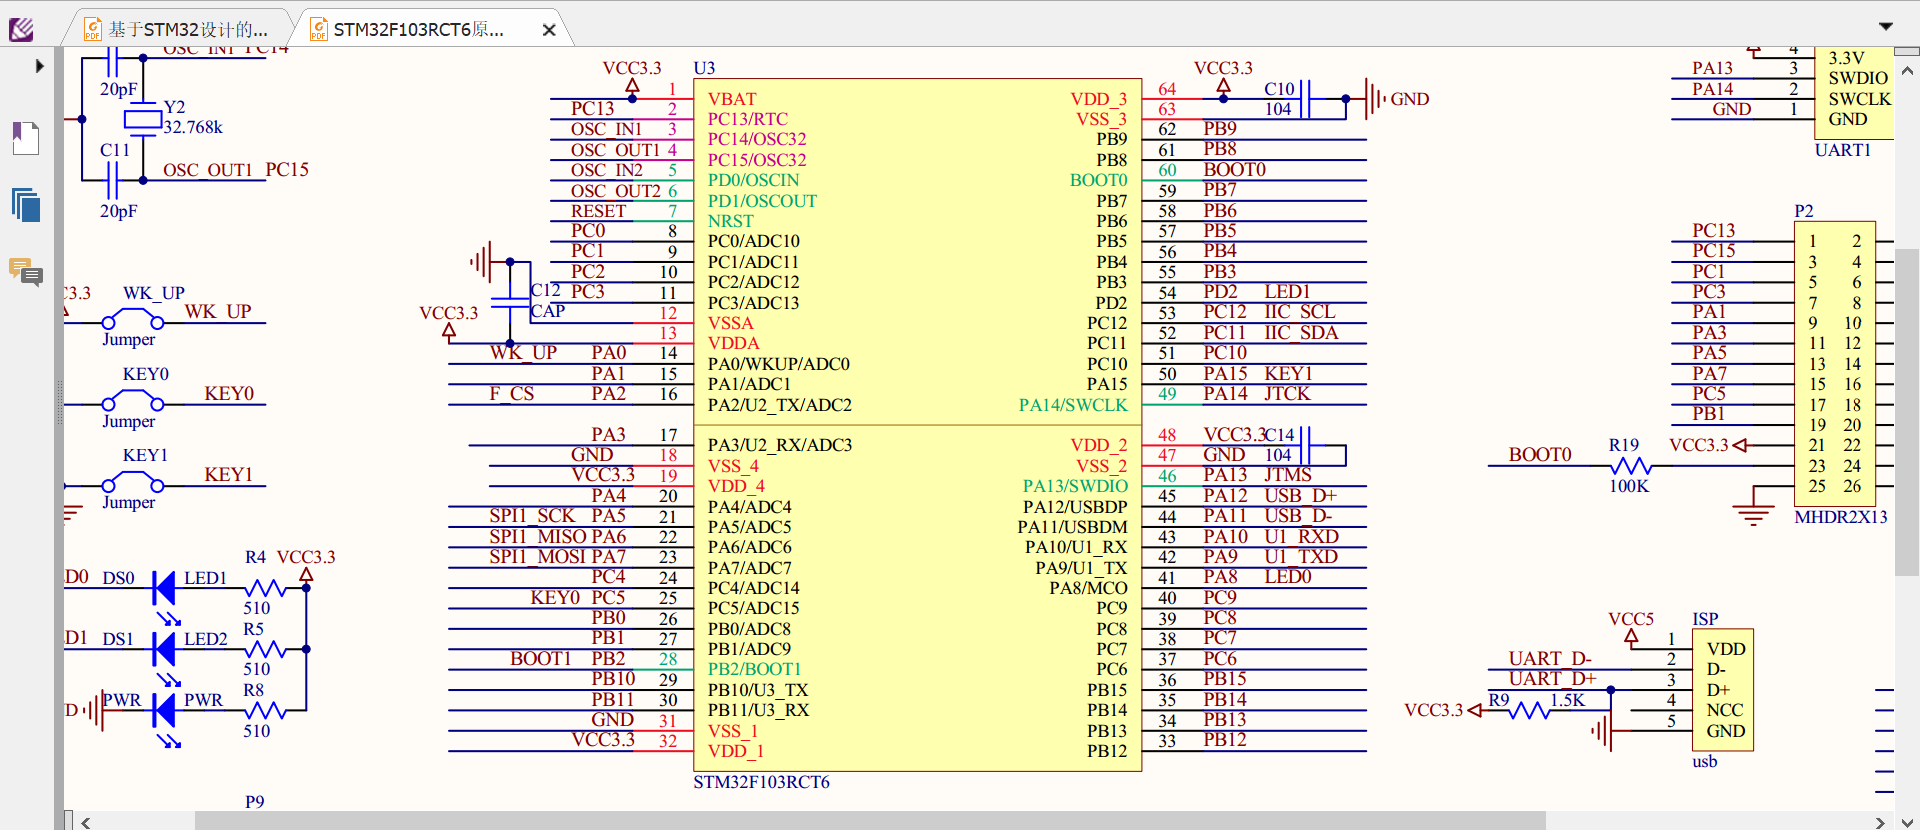
Task: Click the 32.768k crystal value text
Action: tap(193, 127)
